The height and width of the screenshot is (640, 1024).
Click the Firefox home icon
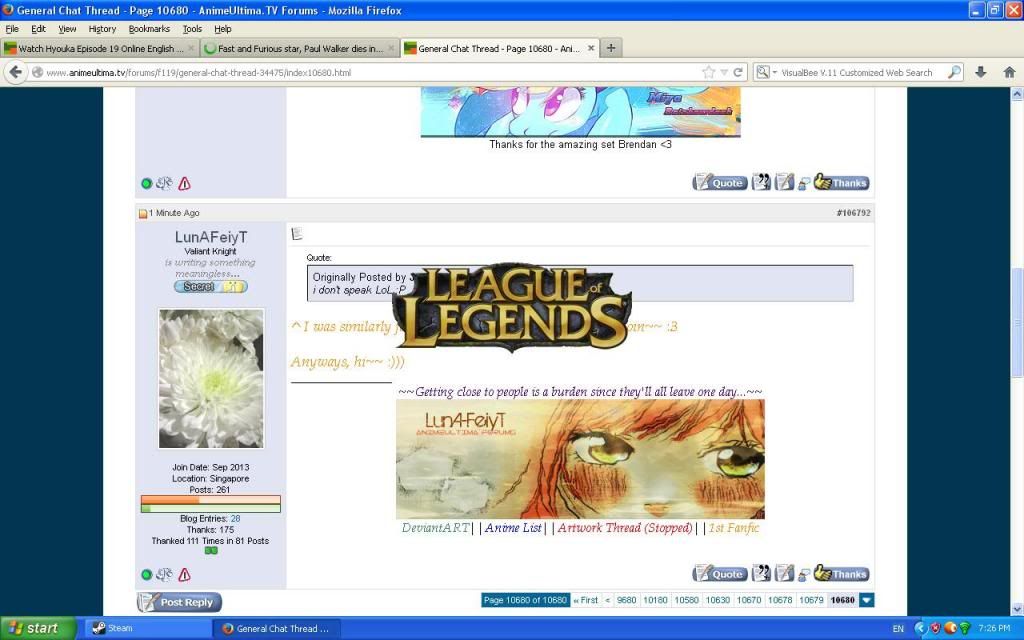1008,72
